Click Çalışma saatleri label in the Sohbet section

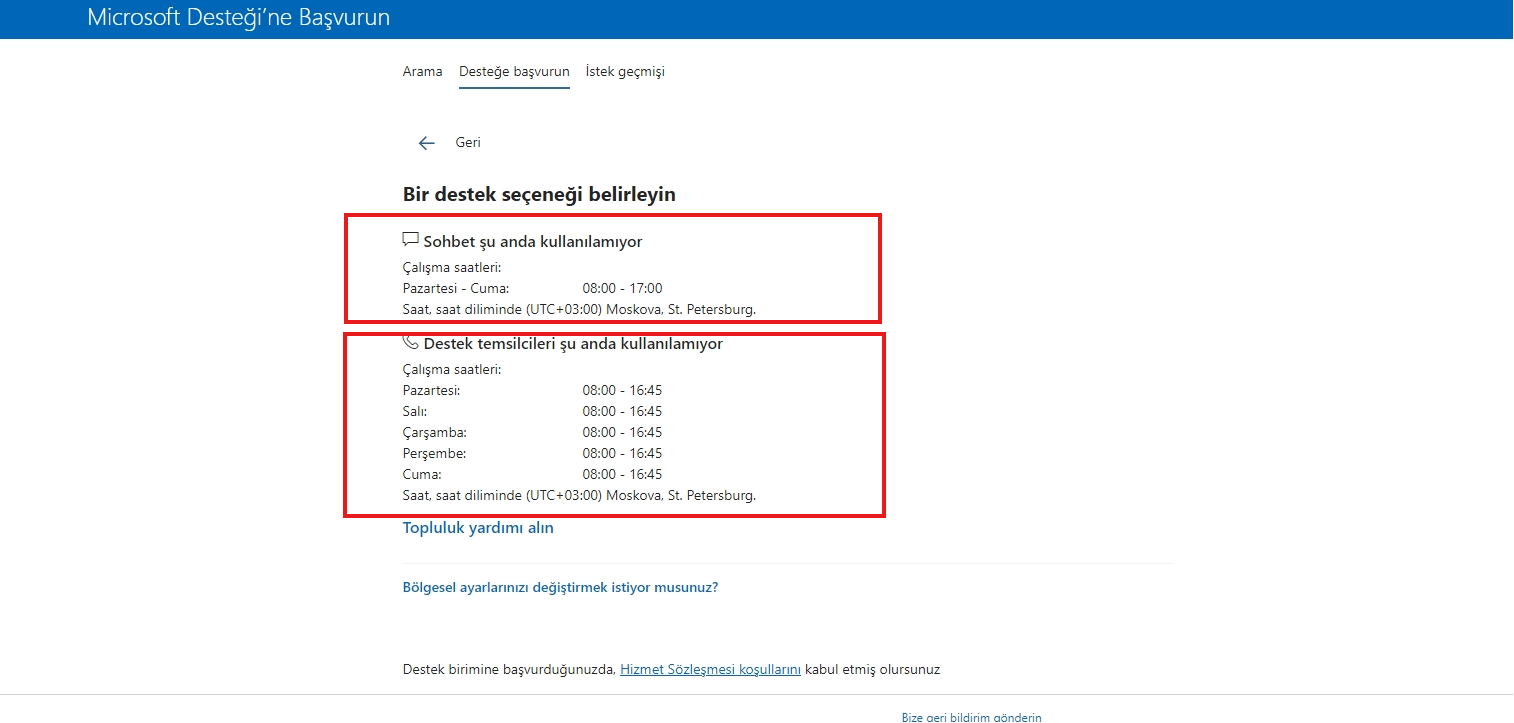pos(452,268)
